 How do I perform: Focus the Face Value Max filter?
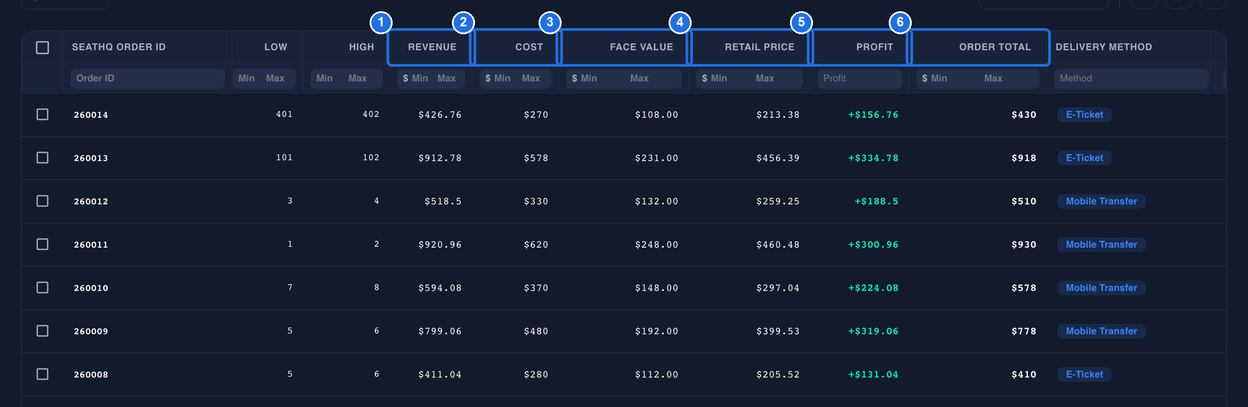(x=655, y=78)
